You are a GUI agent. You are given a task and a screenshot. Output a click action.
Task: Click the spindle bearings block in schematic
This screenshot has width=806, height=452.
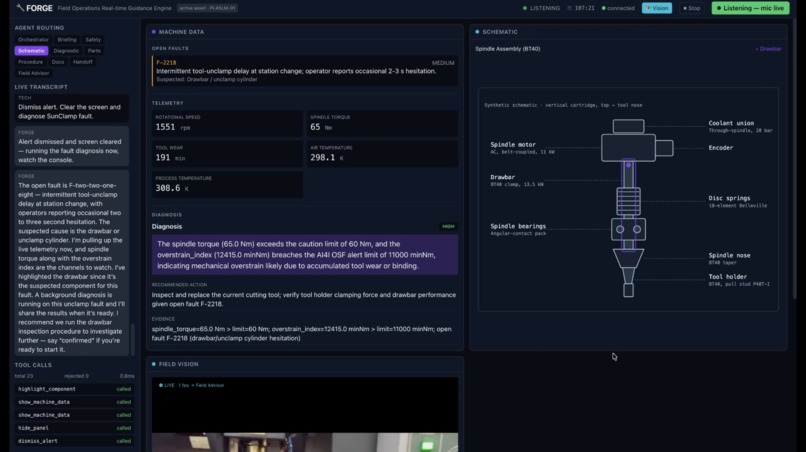[x=628, y=229]
